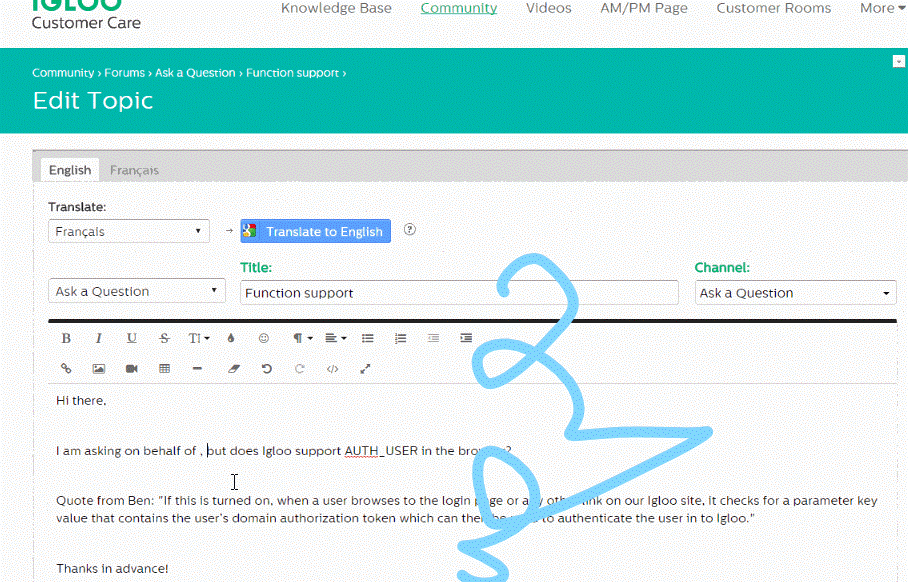908x582 pixels.
Task: Click the undo arrow icon
Action: click(266, 369)
